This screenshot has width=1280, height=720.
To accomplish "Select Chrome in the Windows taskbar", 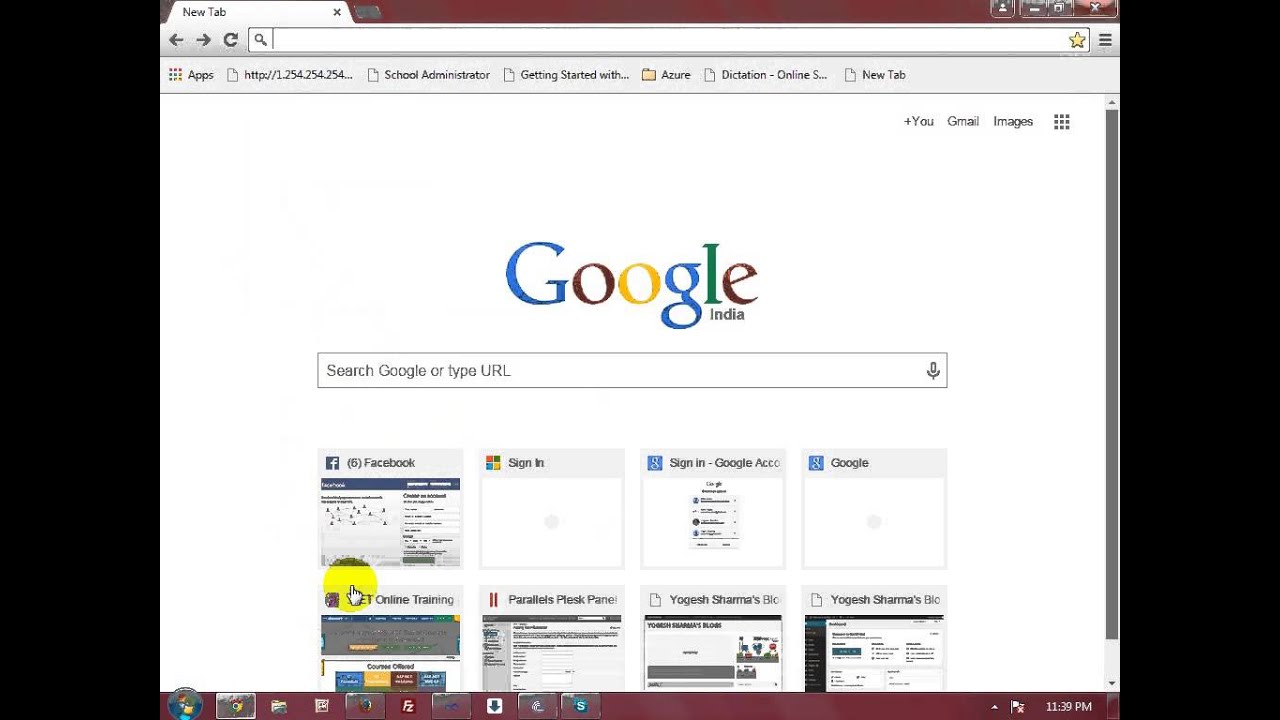I will pos(235,706).
